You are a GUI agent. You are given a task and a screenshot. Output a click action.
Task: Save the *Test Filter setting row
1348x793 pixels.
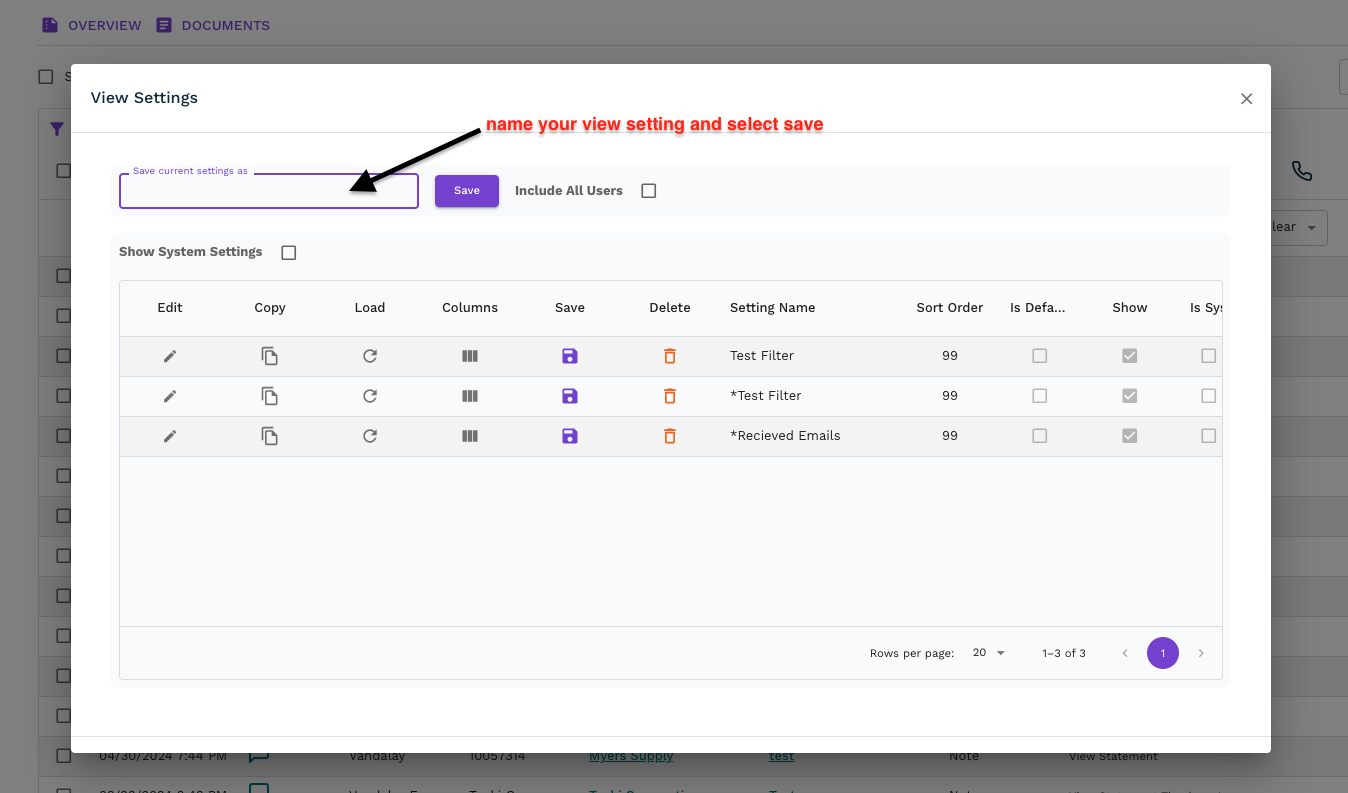570,396
